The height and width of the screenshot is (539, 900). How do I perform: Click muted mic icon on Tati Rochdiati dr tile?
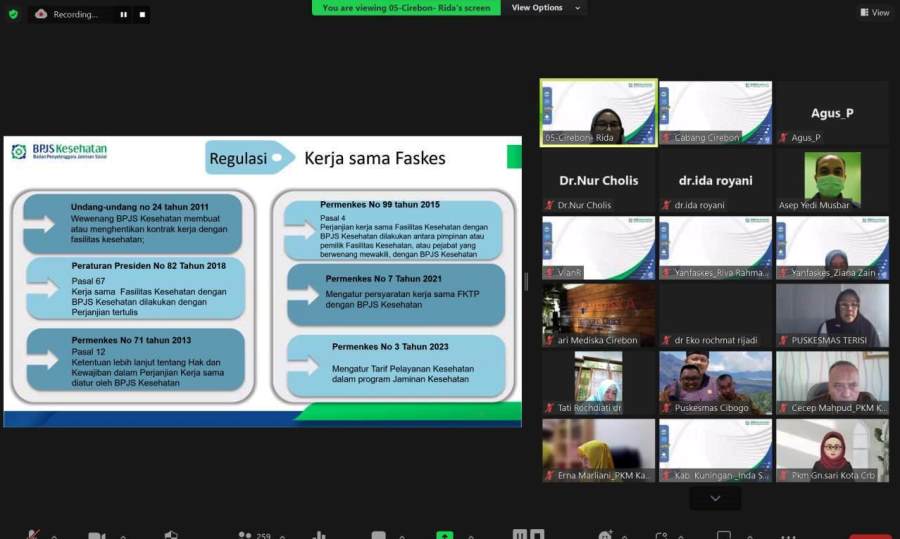[x=549, y=408]
